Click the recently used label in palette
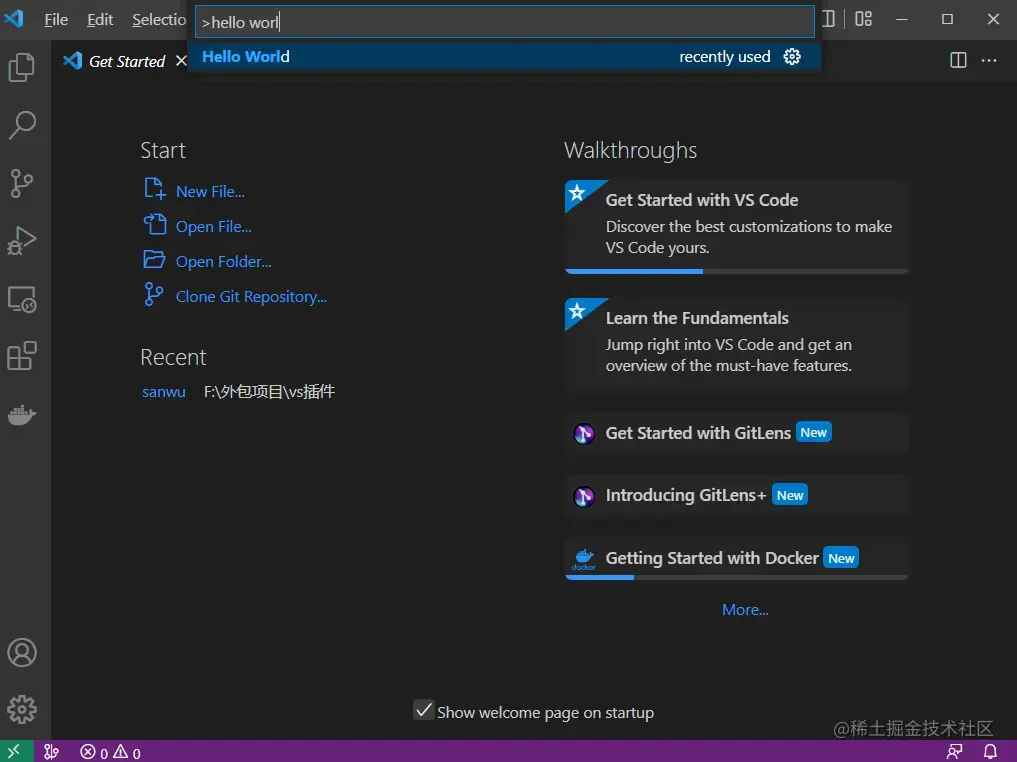The height and width of the screenshot is (762, 1017). (724, 57)
